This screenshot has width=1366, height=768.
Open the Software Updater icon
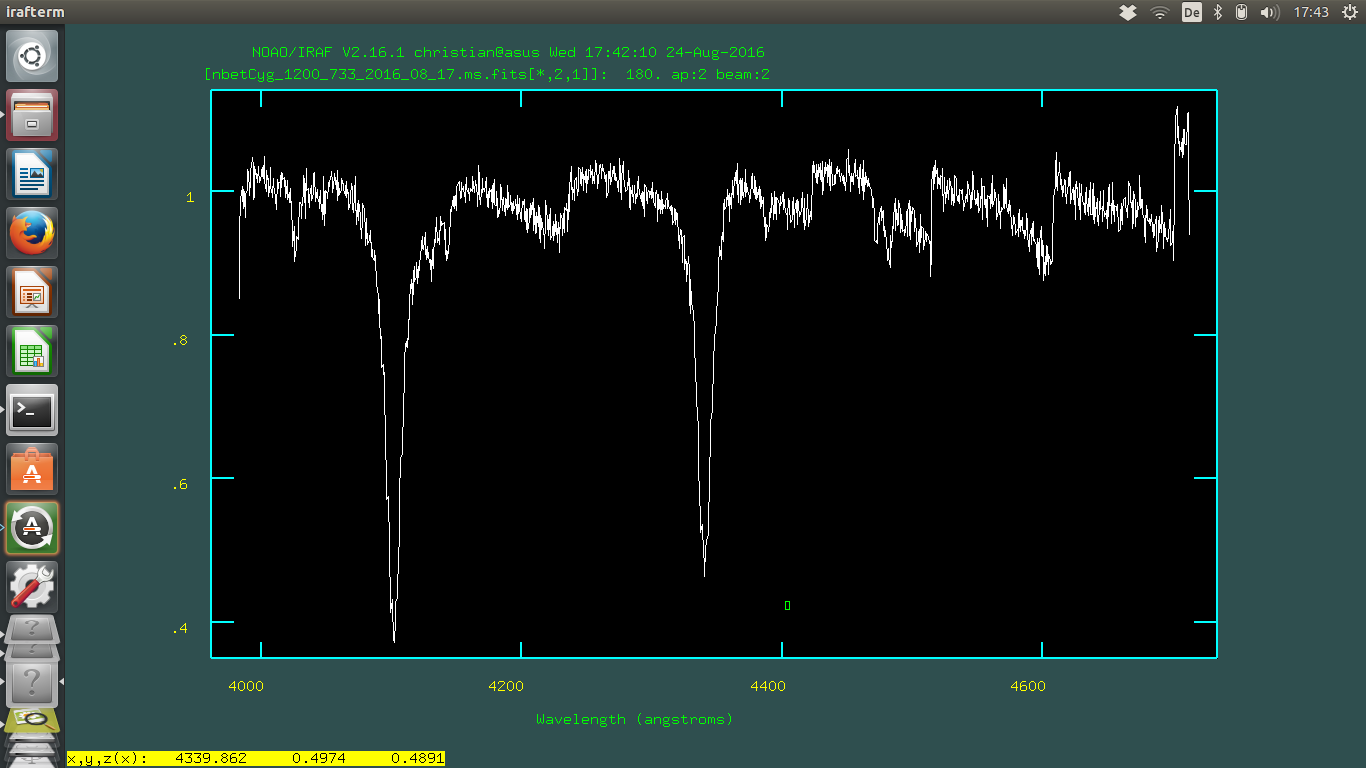click(32, 528)
